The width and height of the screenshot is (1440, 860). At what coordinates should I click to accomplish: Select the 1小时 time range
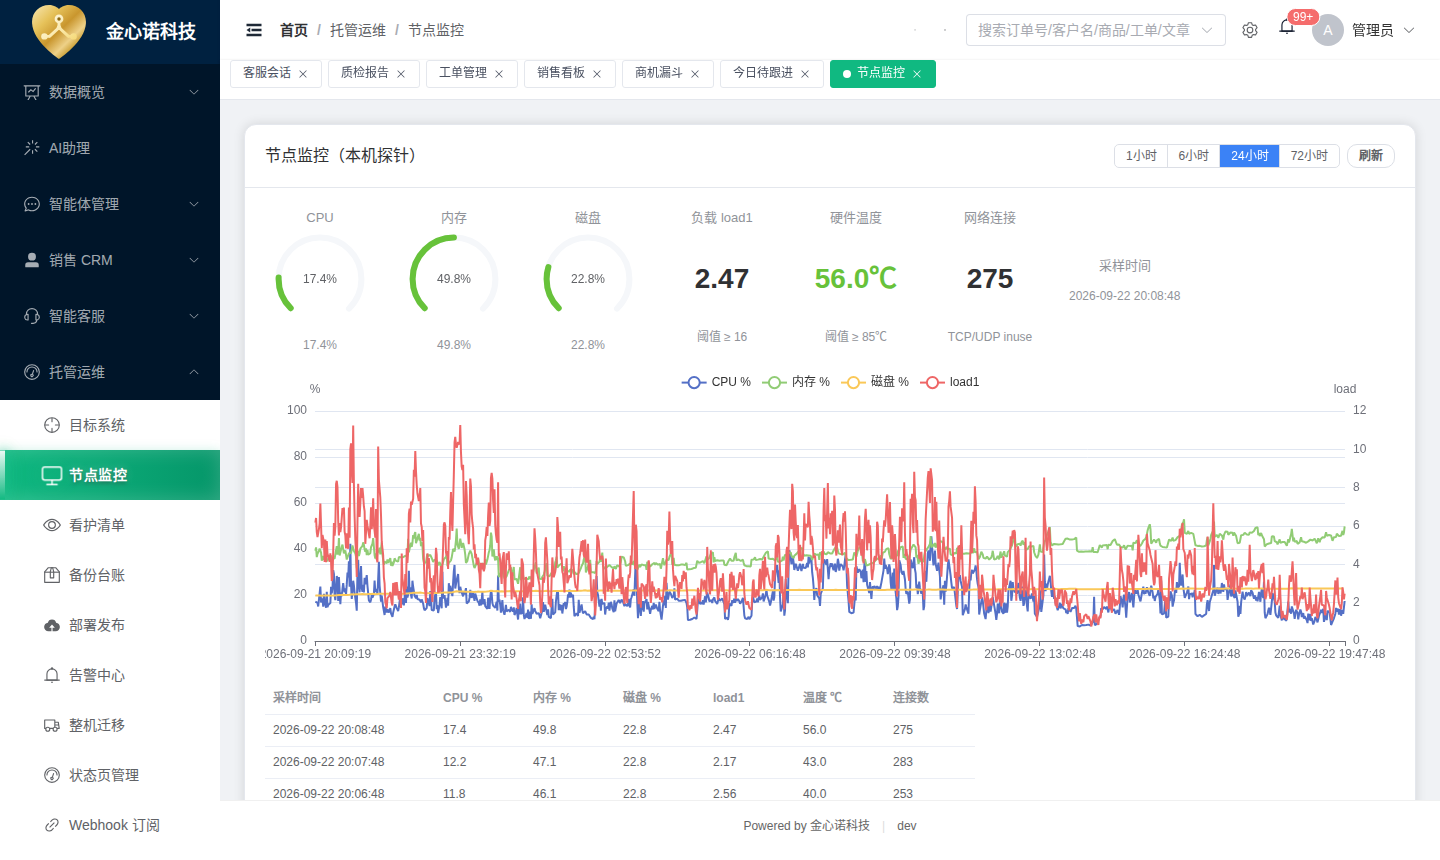click(x=1141, y=156)
